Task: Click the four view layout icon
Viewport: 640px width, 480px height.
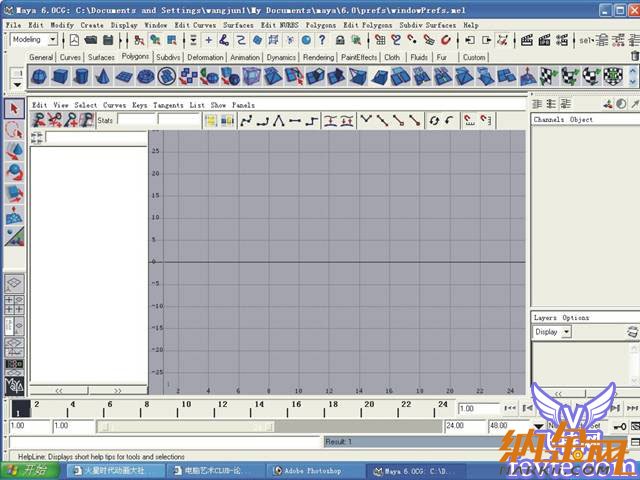Action: click(x=14, y=305)
